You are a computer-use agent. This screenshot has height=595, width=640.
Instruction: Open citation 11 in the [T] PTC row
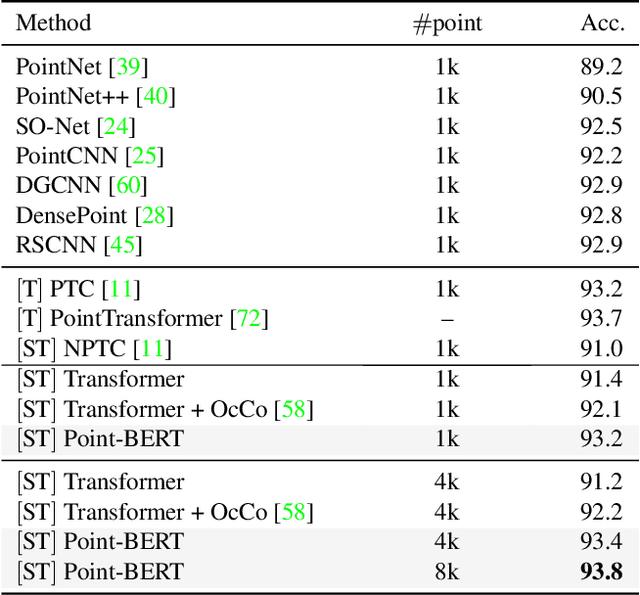[123, 290]
